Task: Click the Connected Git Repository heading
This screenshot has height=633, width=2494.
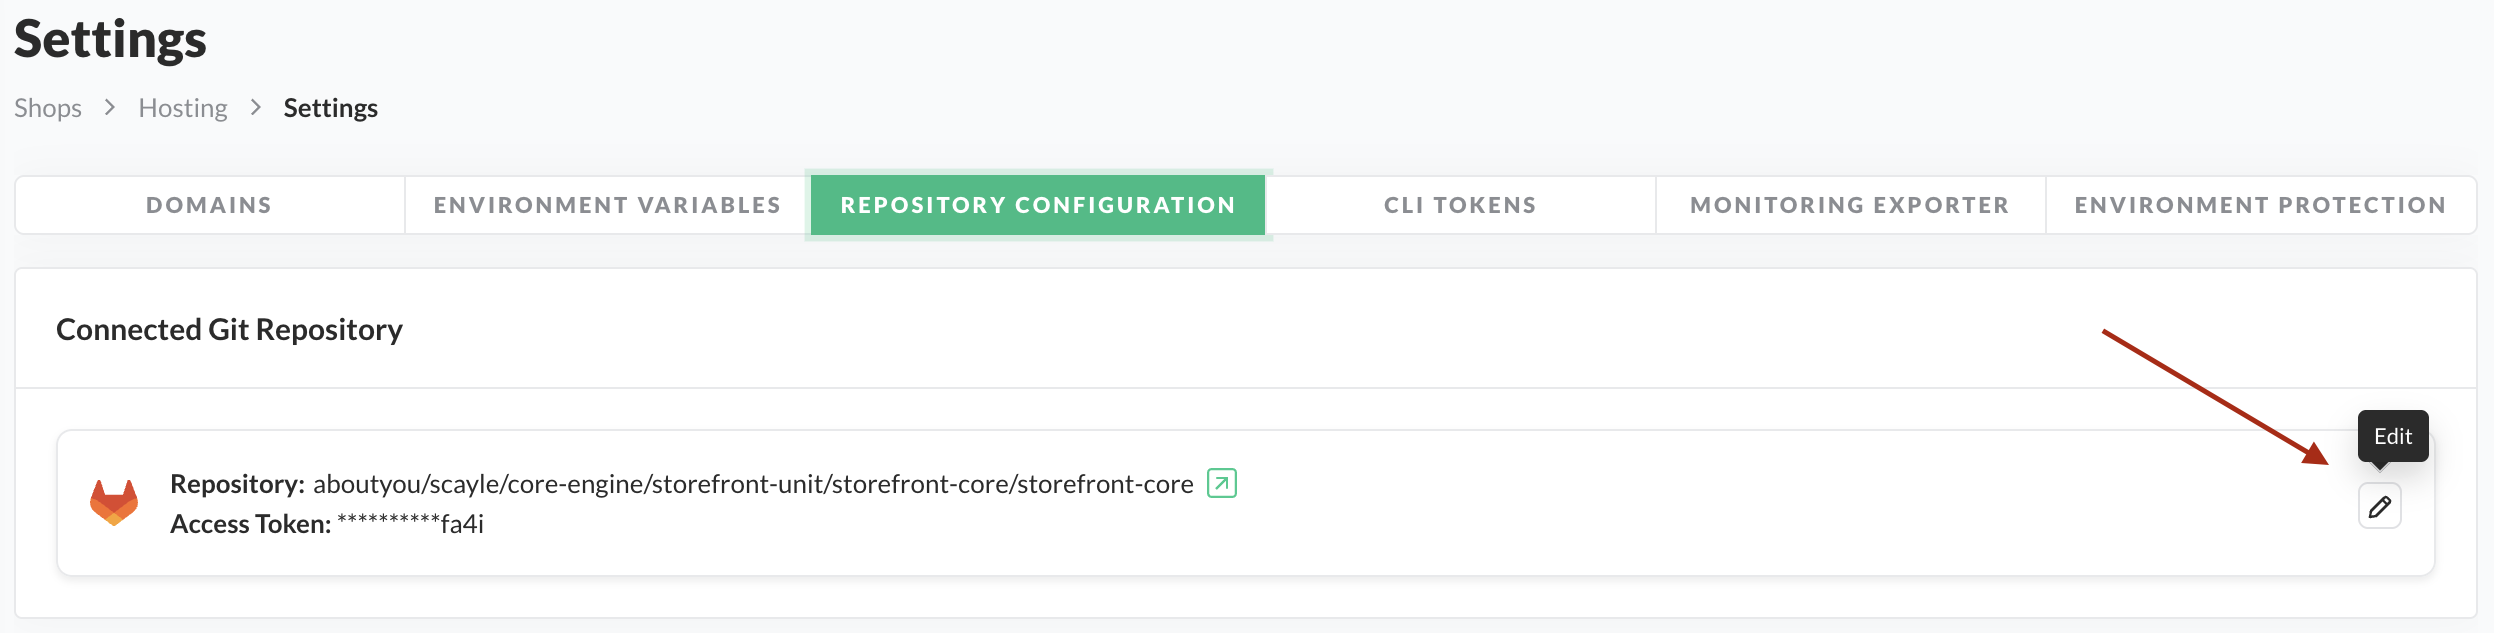Action: tap(229, 329)
